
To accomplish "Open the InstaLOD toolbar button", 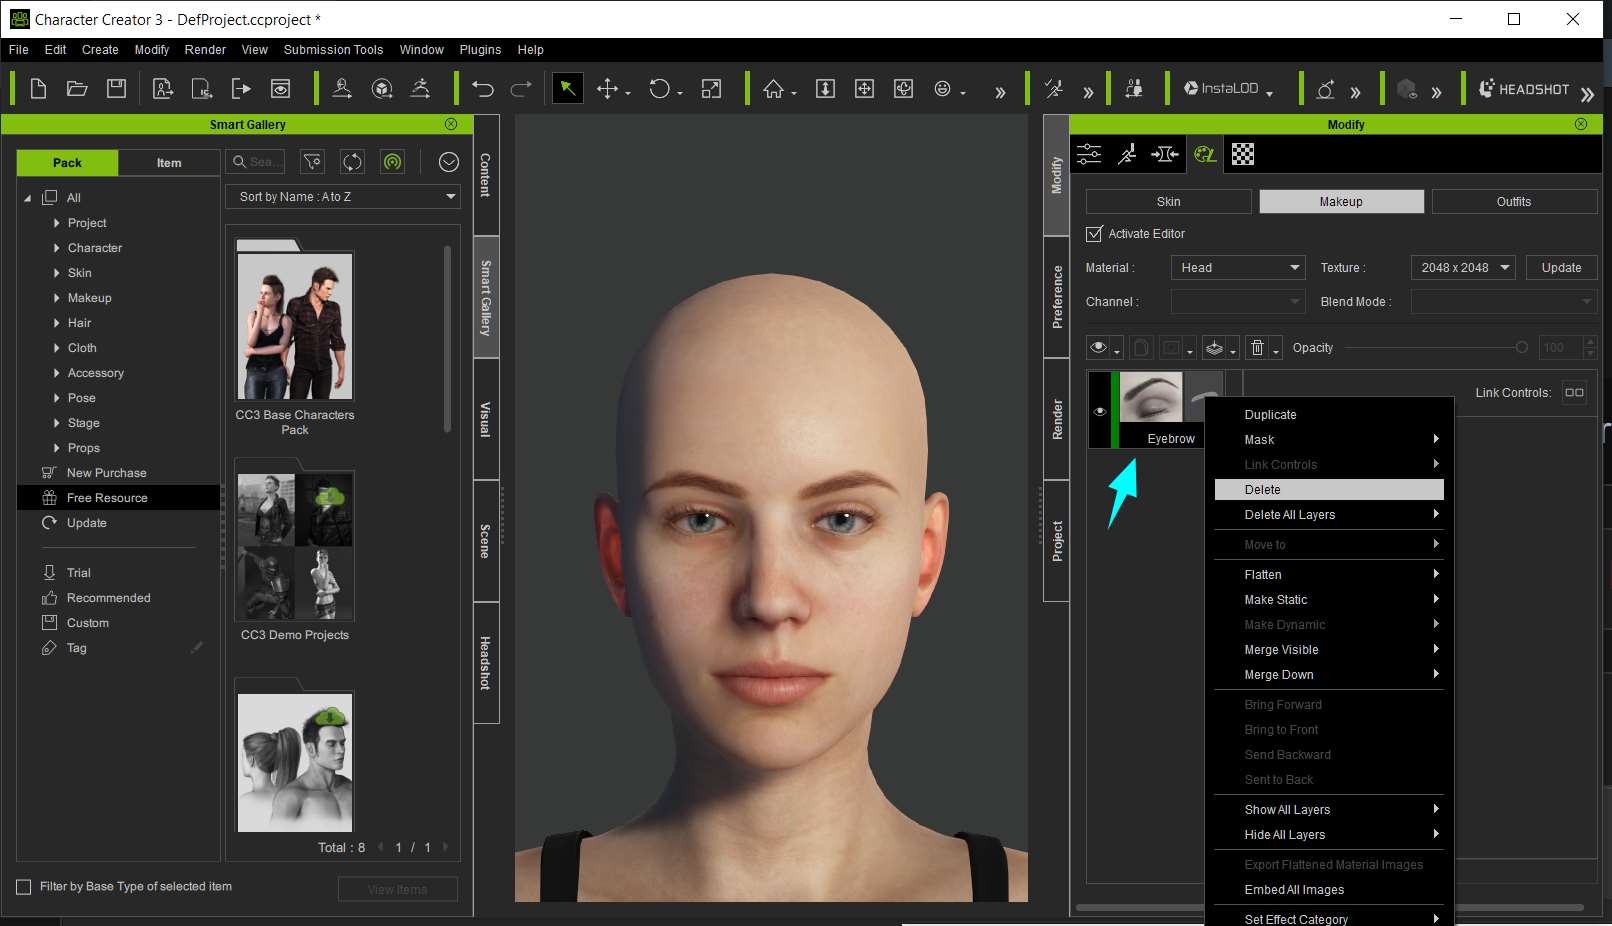I will click(x=1228, y=89).
